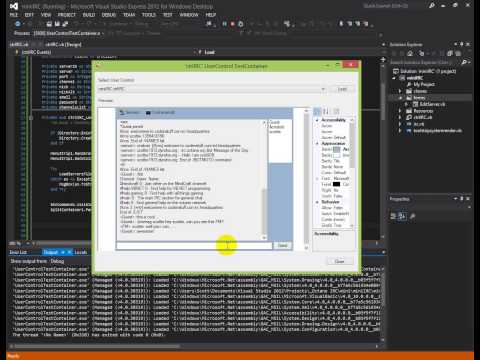The width and height of the screenshot is (480, 360).
Task: Open the HELP menu
Action: [x=211, y=15]
